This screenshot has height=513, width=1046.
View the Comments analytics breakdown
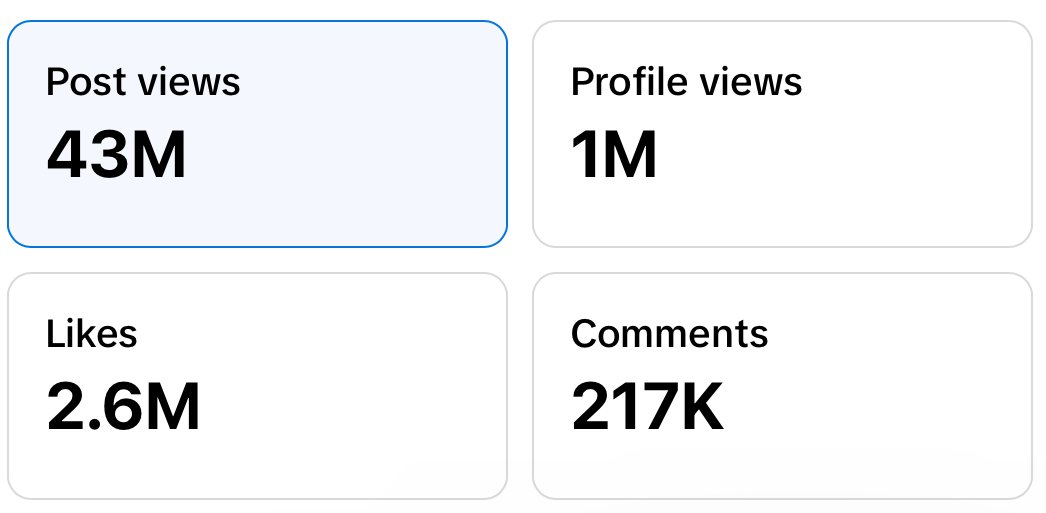782,386
